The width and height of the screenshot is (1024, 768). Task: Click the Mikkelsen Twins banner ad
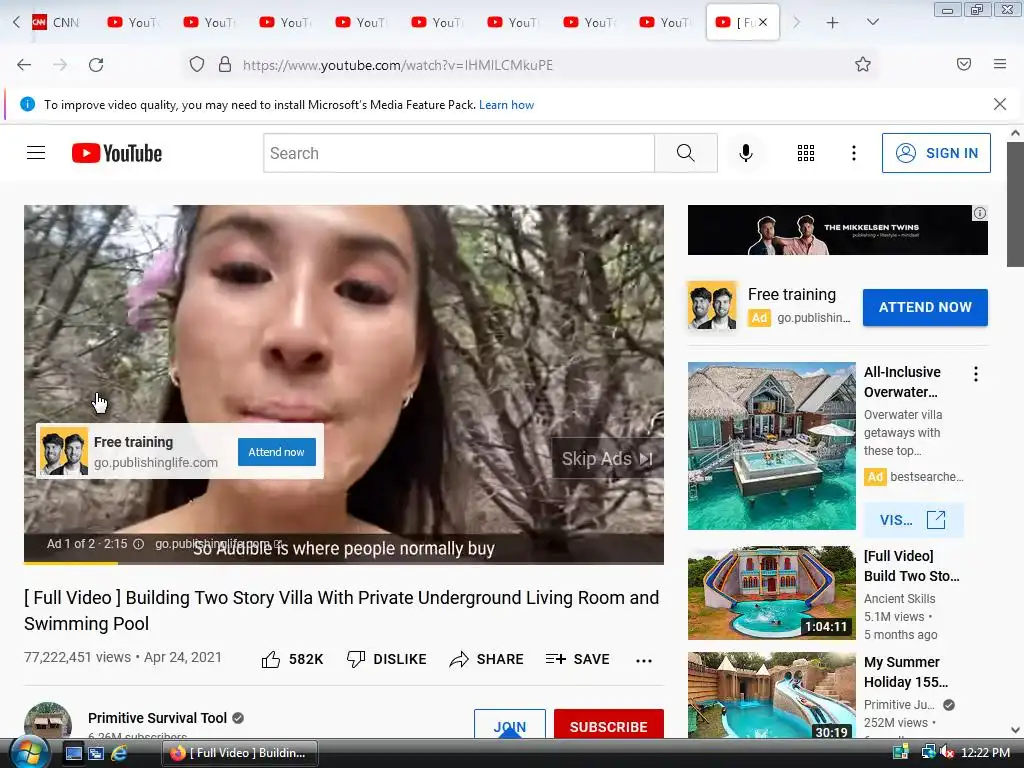click(837, 230)
